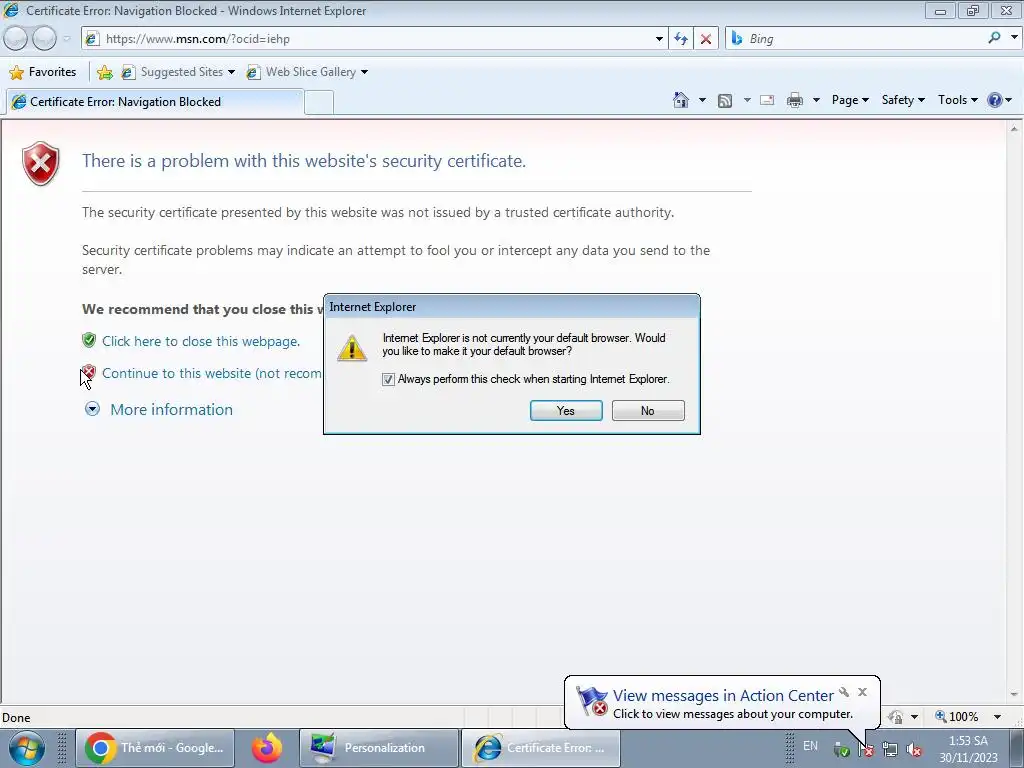Screen dimensions: 1024x768
Task: Expand the Web Slice Gallery dropdown
Action: [364, 72]
